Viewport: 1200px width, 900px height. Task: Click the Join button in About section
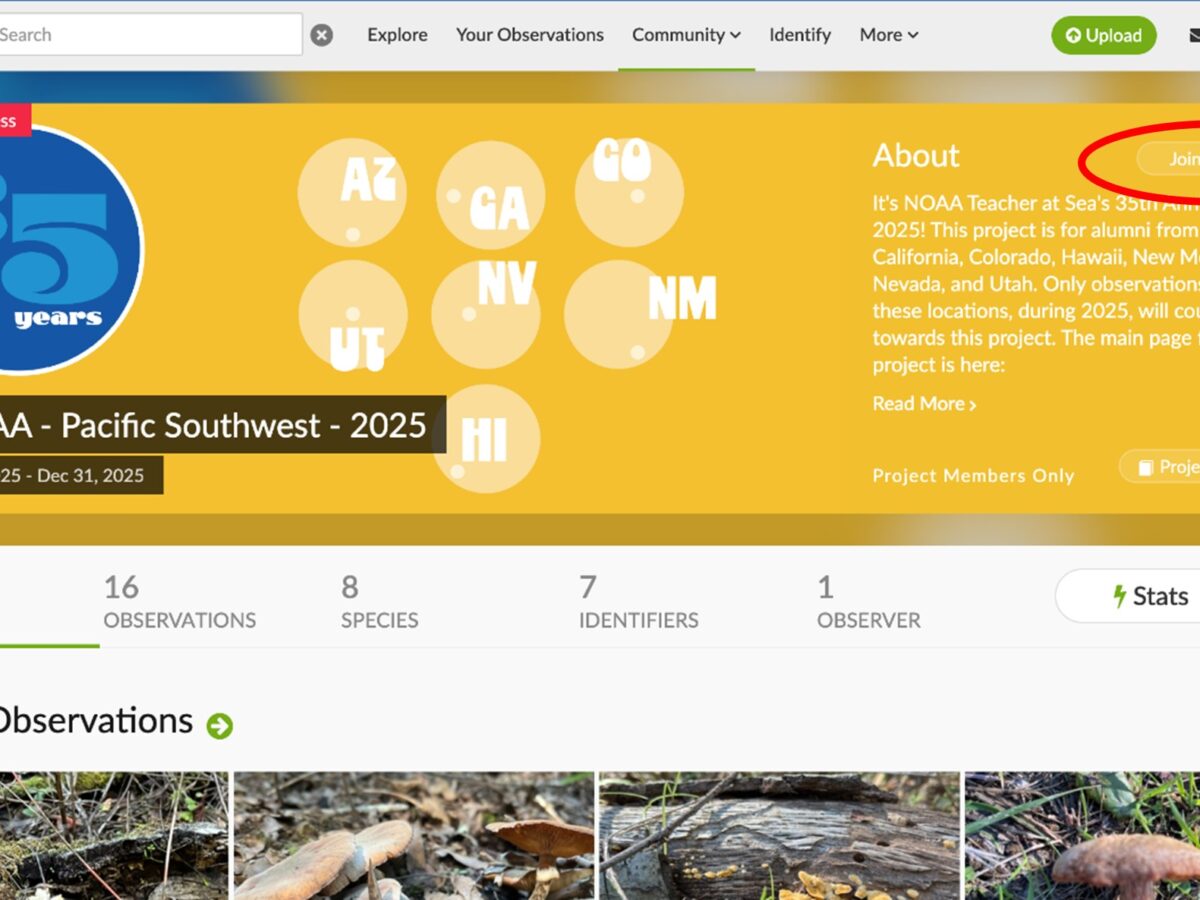1169,159
